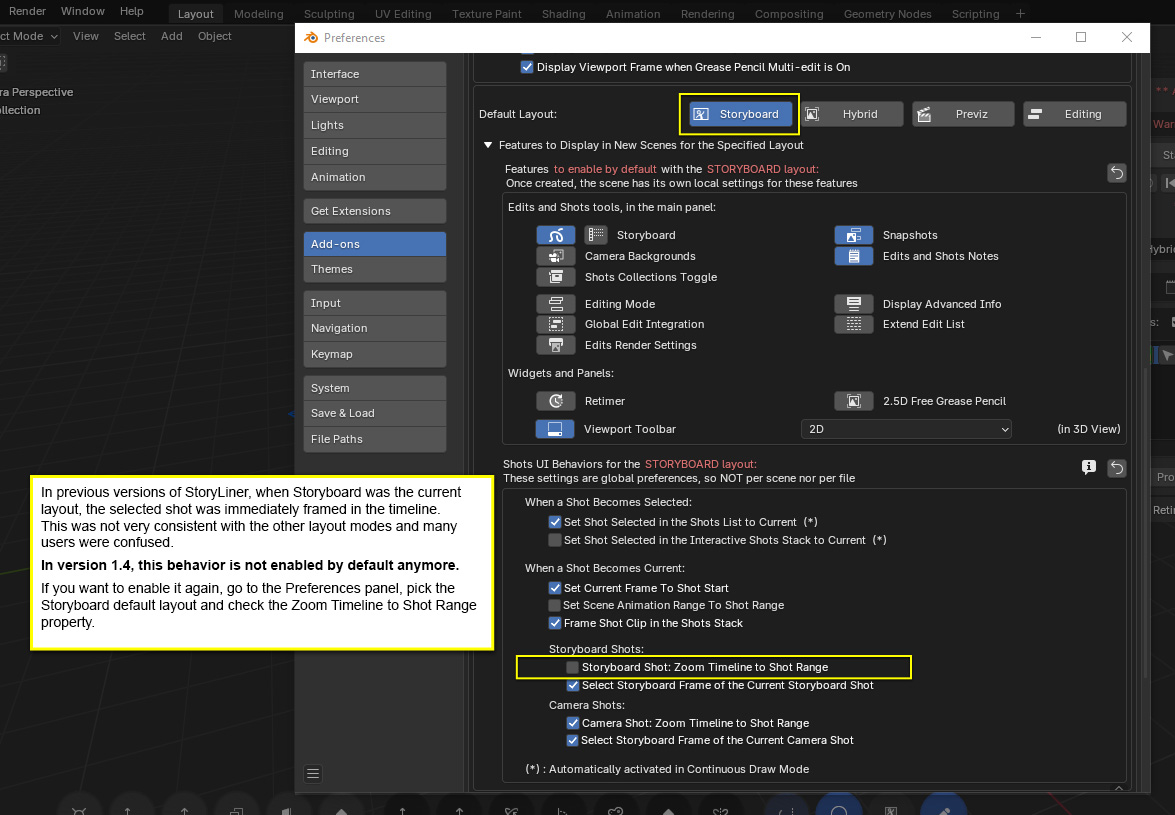
Task: Click the grid icon left of the Storyboard feature label
Action: [596, 235]
